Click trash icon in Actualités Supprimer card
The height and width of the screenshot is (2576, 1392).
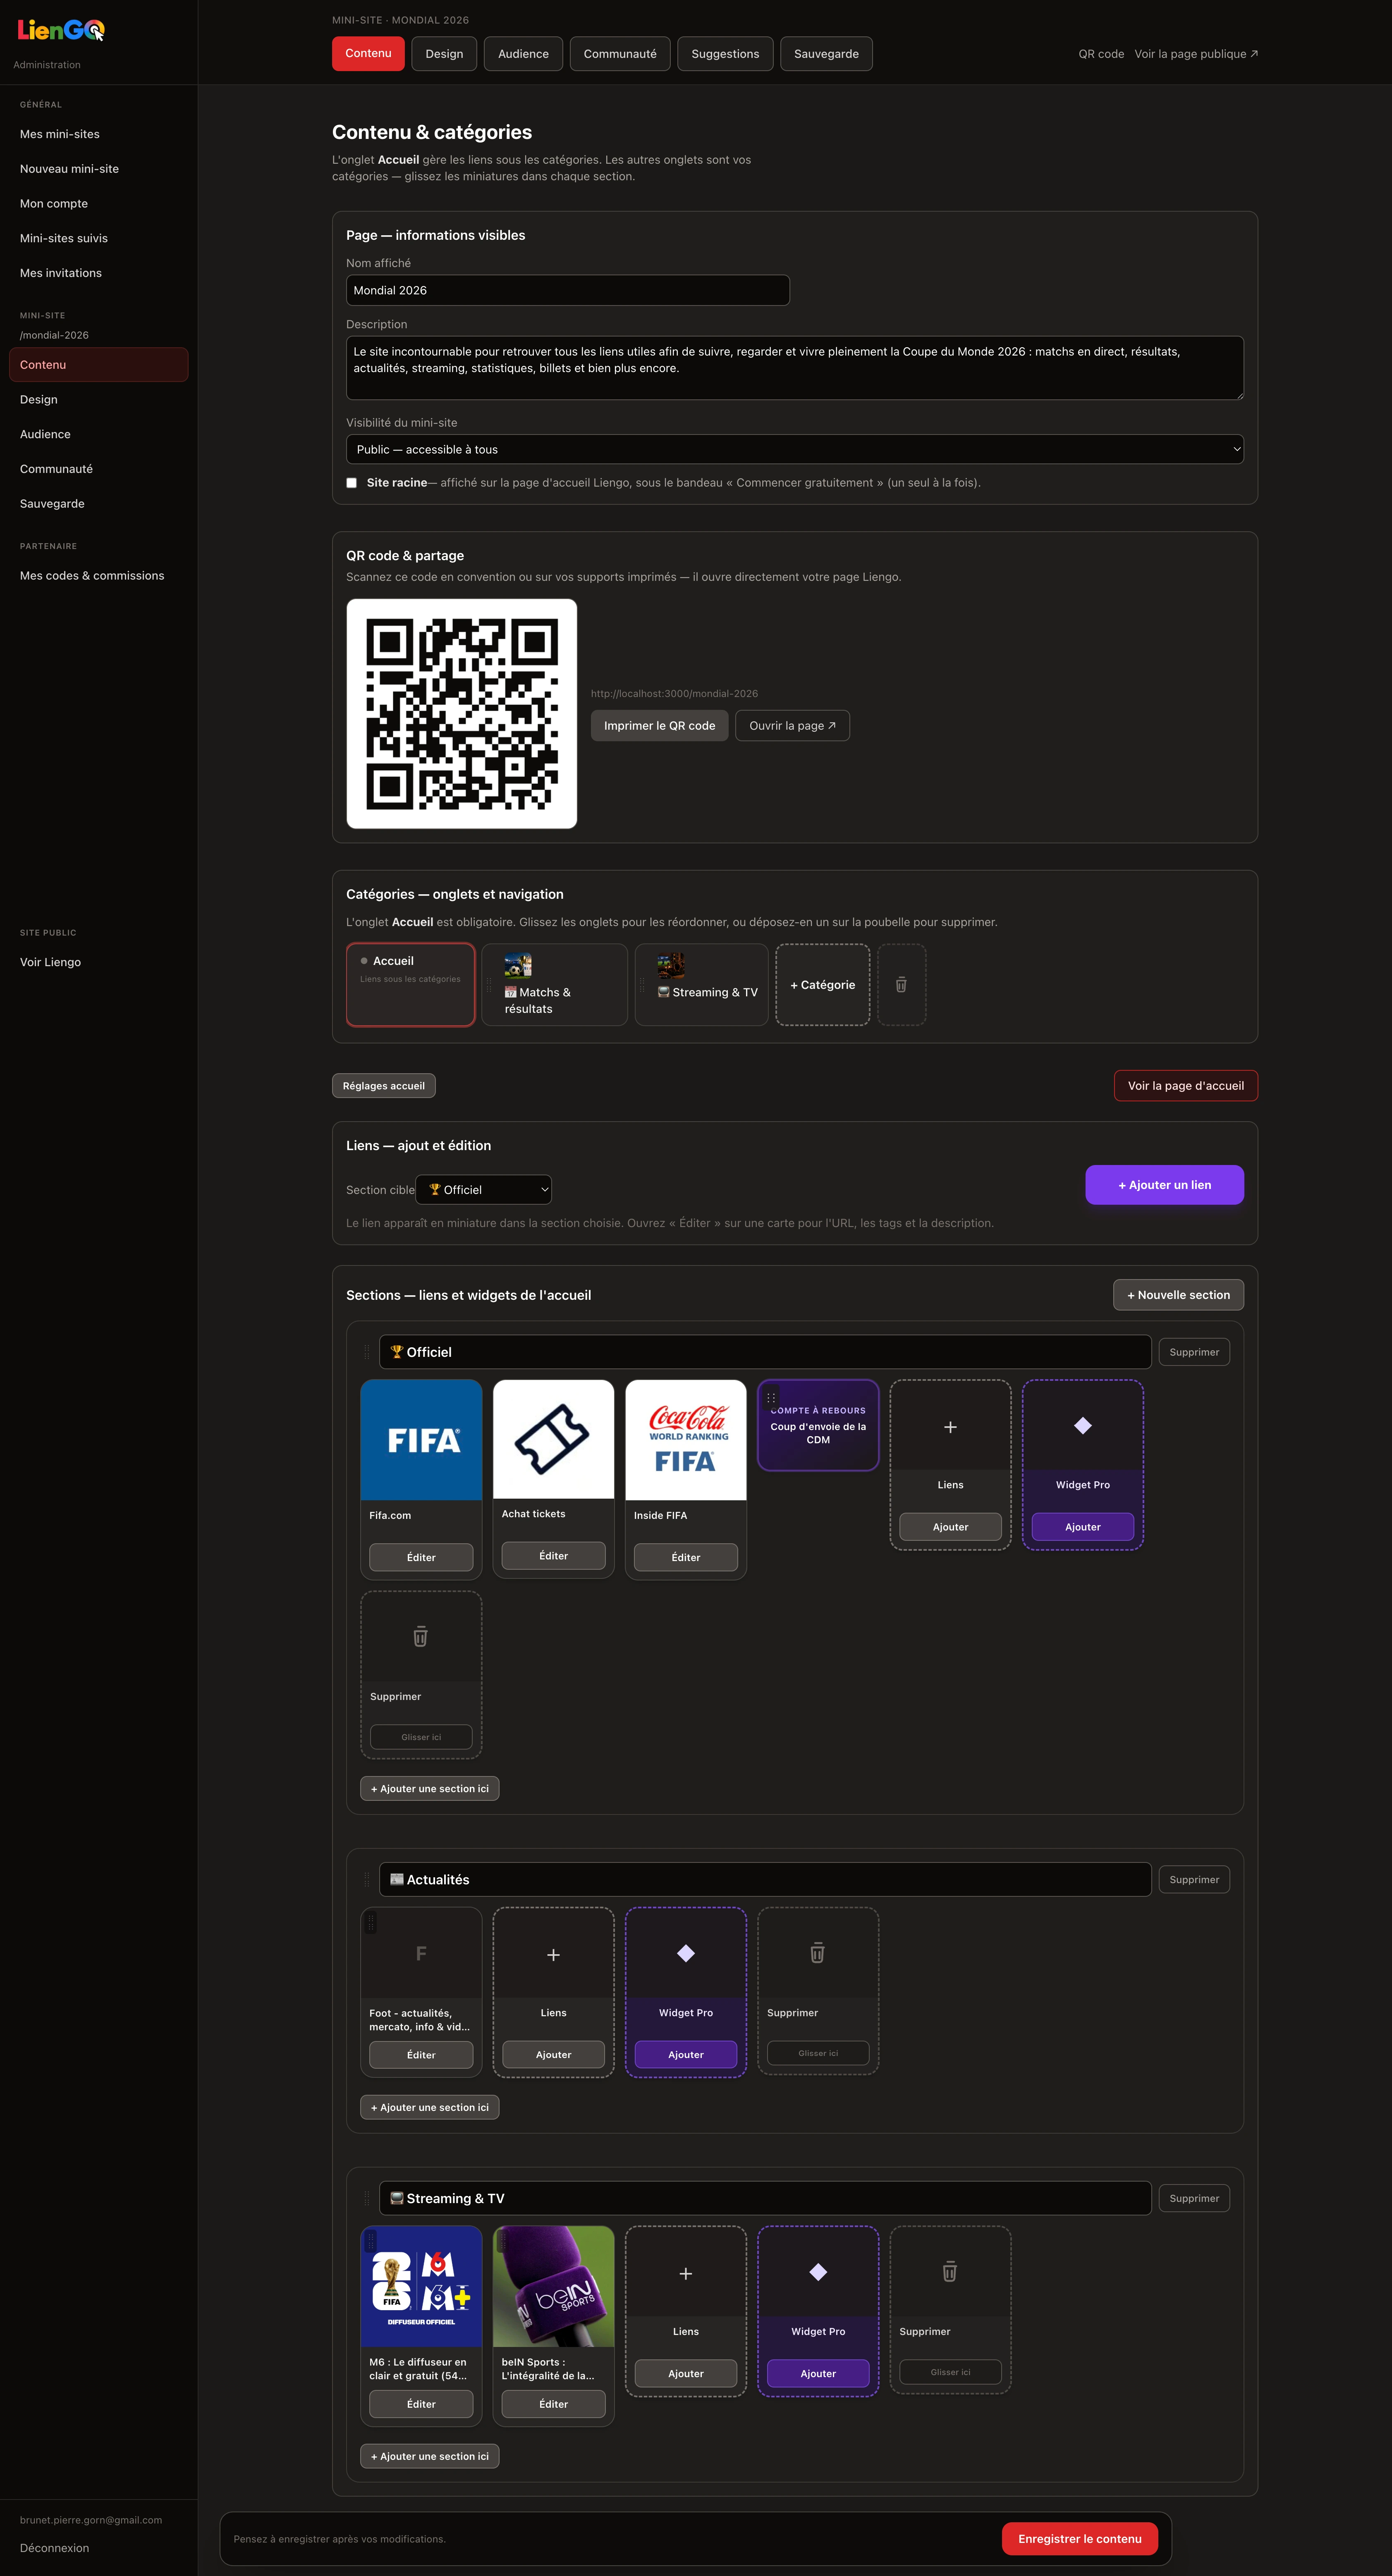818,1953
